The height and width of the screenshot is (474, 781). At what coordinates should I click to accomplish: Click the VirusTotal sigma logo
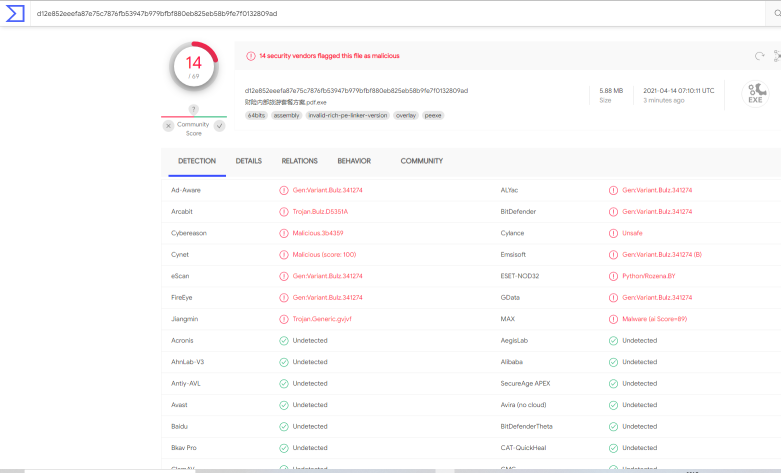(x=15, y=13)
